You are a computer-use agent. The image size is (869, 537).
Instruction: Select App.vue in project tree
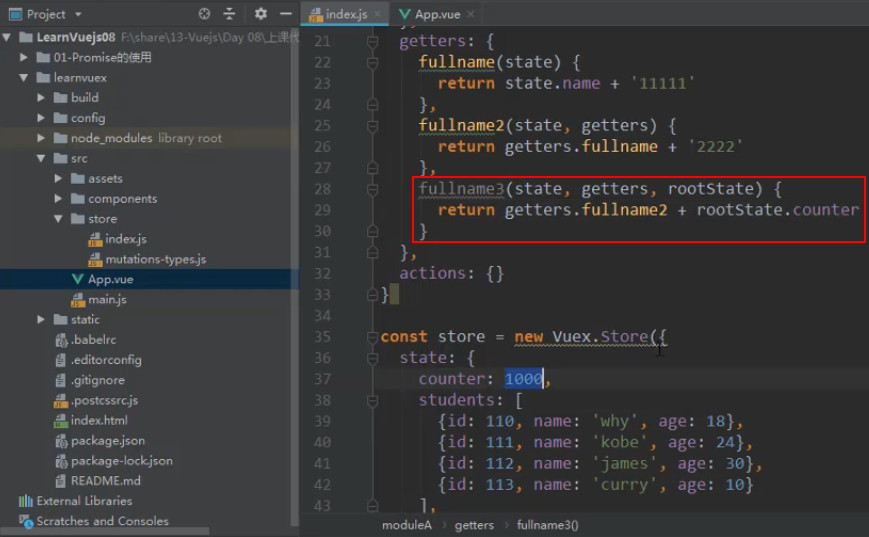click(x=110, y=279)
